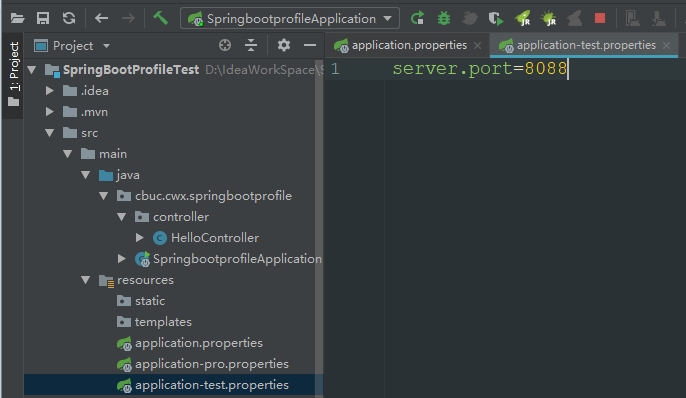
Task: Collapse all with the Project panel icon
Action: pyautogui.click(x=251, y=45)
